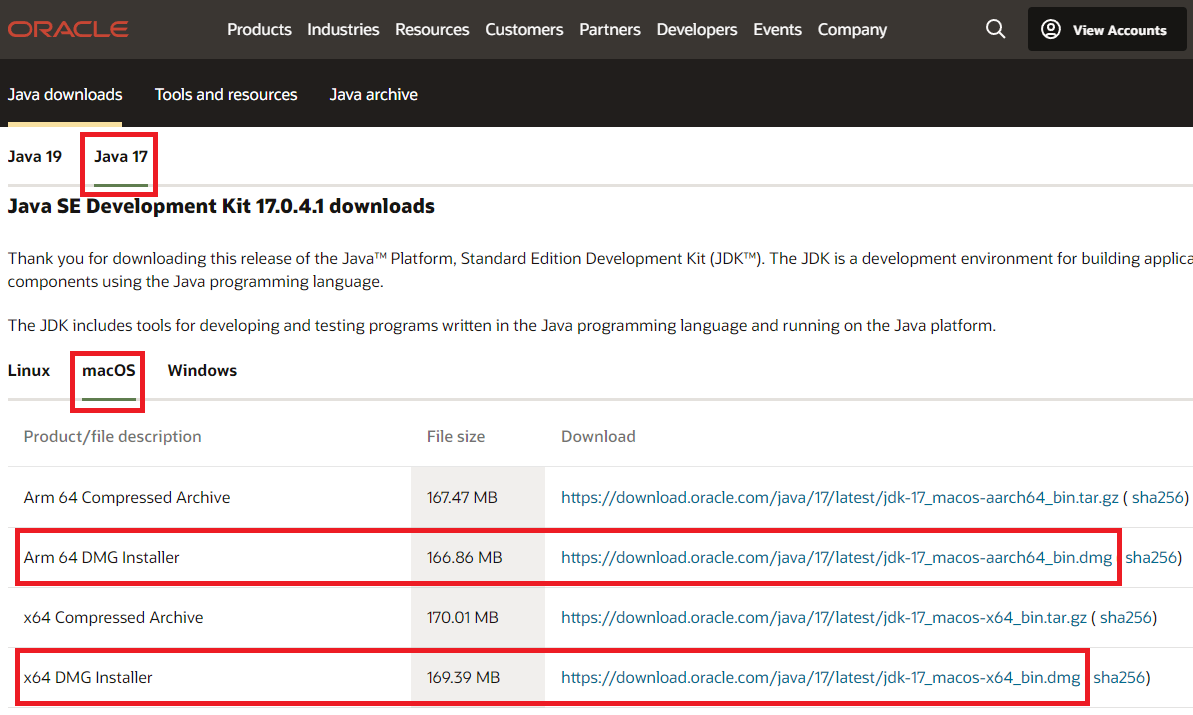Open the Resources menu
1193x715 pixels.
(432, 29)
